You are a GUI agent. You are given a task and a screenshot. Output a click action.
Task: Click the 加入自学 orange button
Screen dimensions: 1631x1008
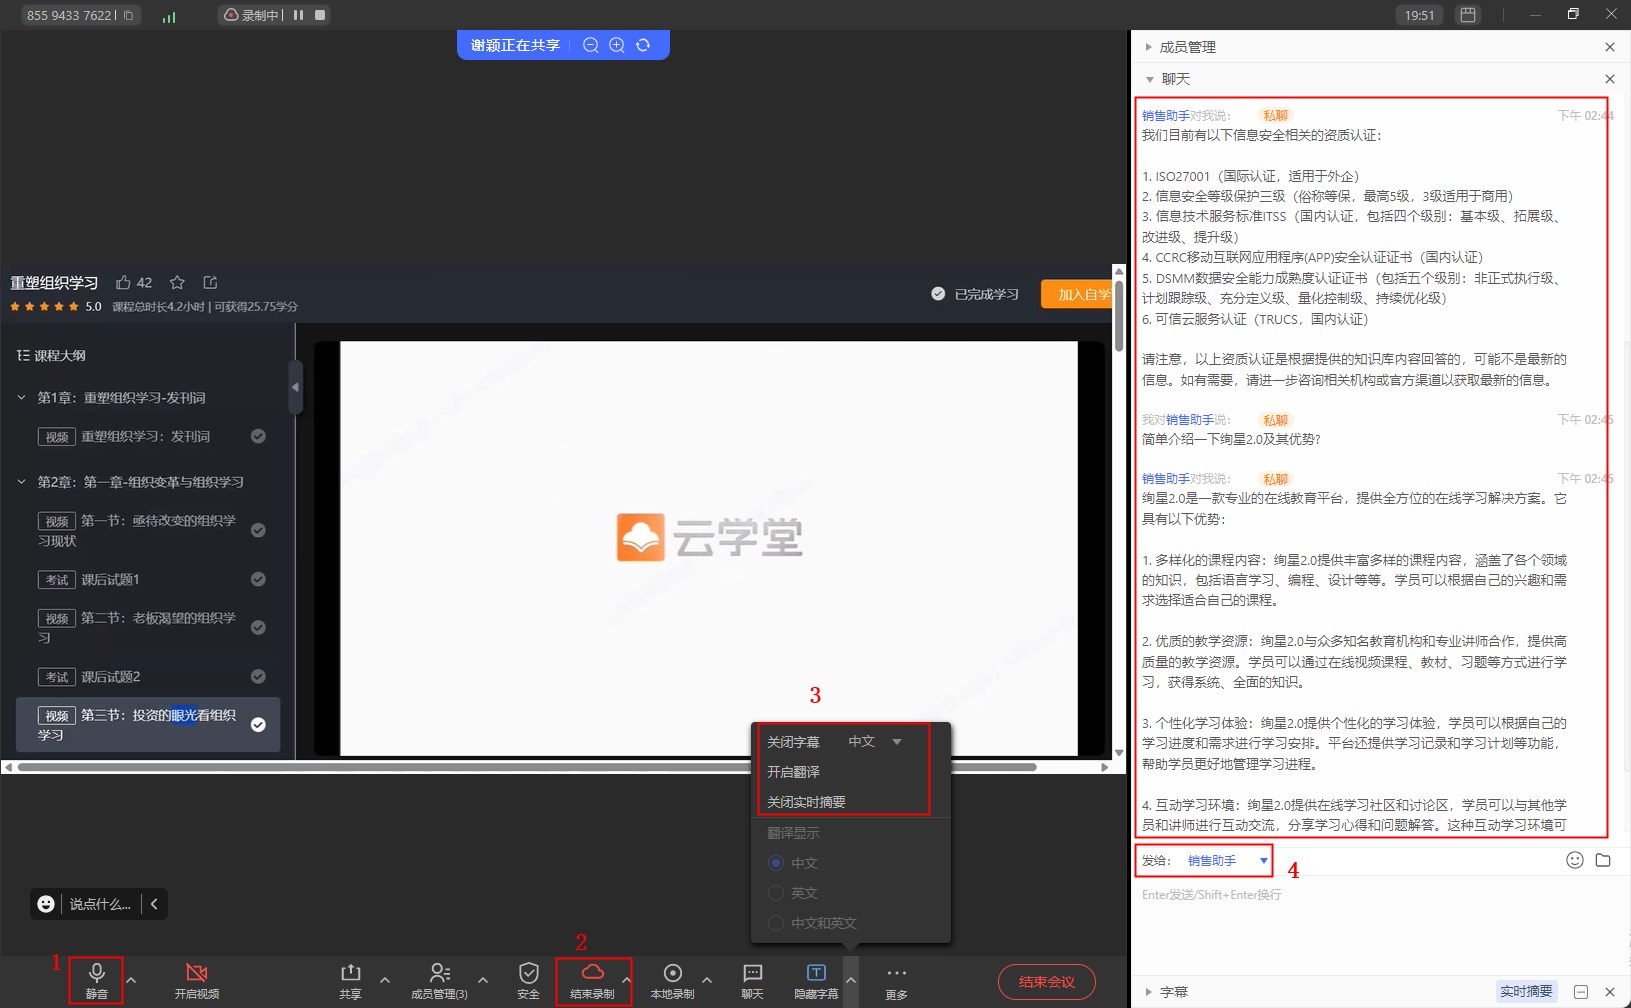point(1078,294)
